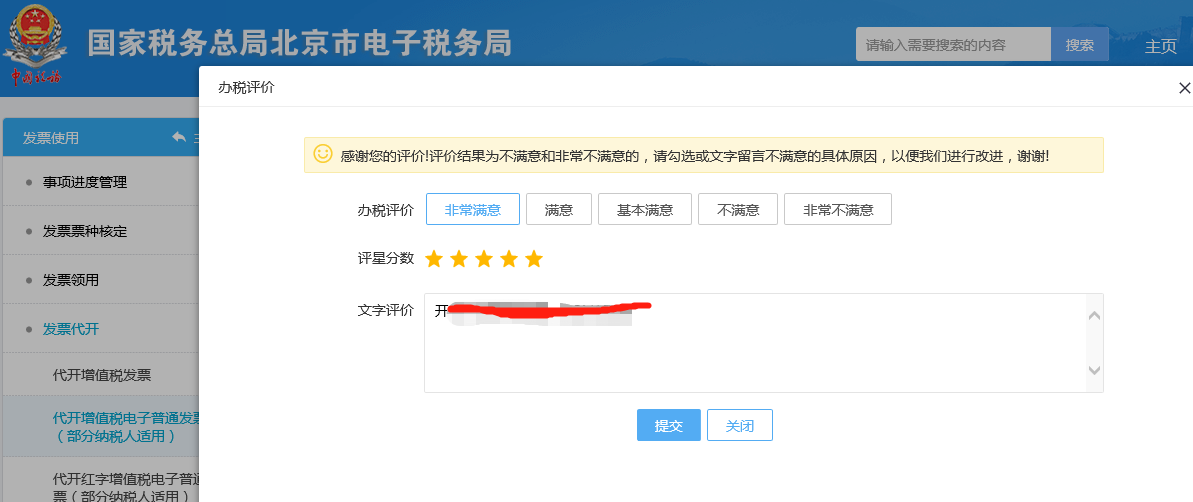The image size is (1193, 502).
Task: Choose the 不满意 rating option
Action: click(738, 209)
